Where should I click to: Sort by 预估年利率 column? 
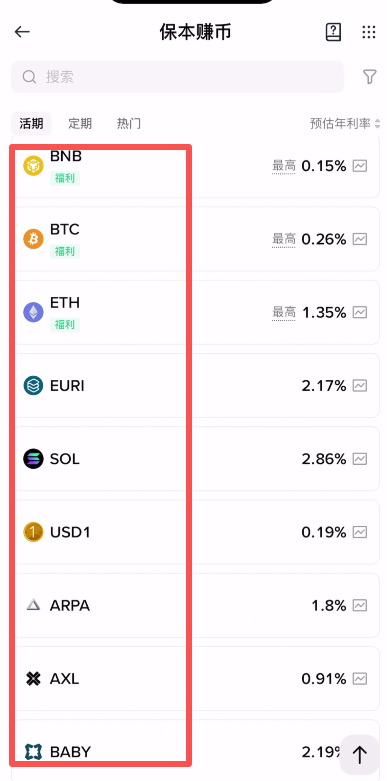click(345, 124)
